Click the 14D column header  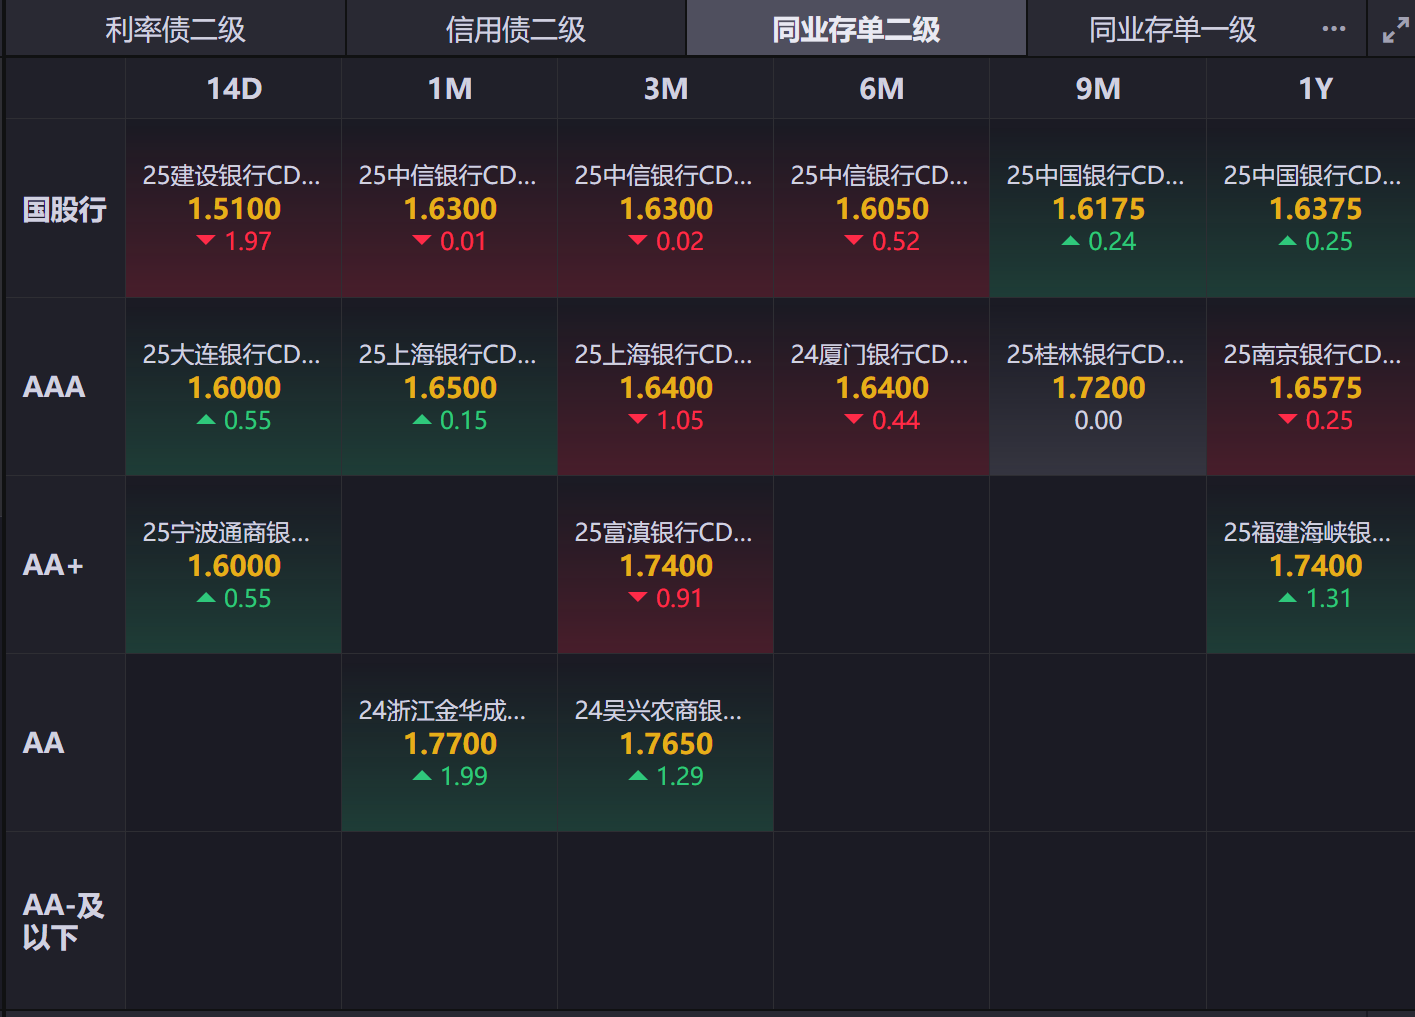click(x=234, y=89)
